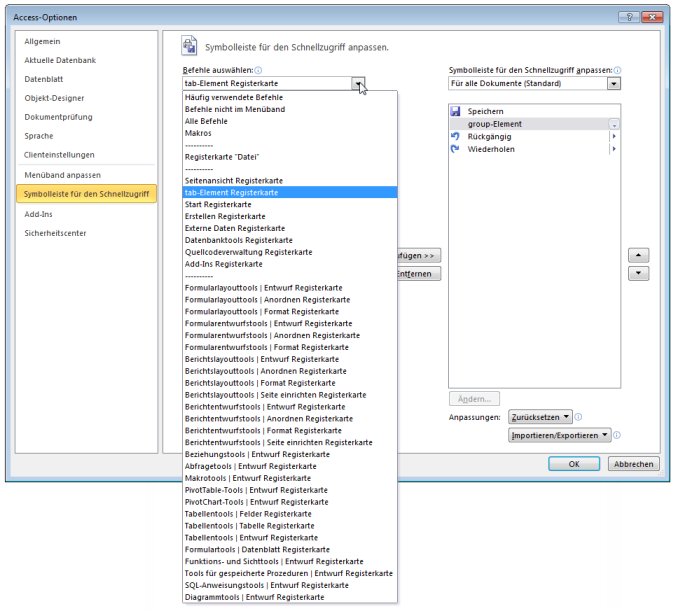Image resolution: width=675 pixels, height=611 pixels.
Task: Click the Speichern save icon
Action: (456, 111)
